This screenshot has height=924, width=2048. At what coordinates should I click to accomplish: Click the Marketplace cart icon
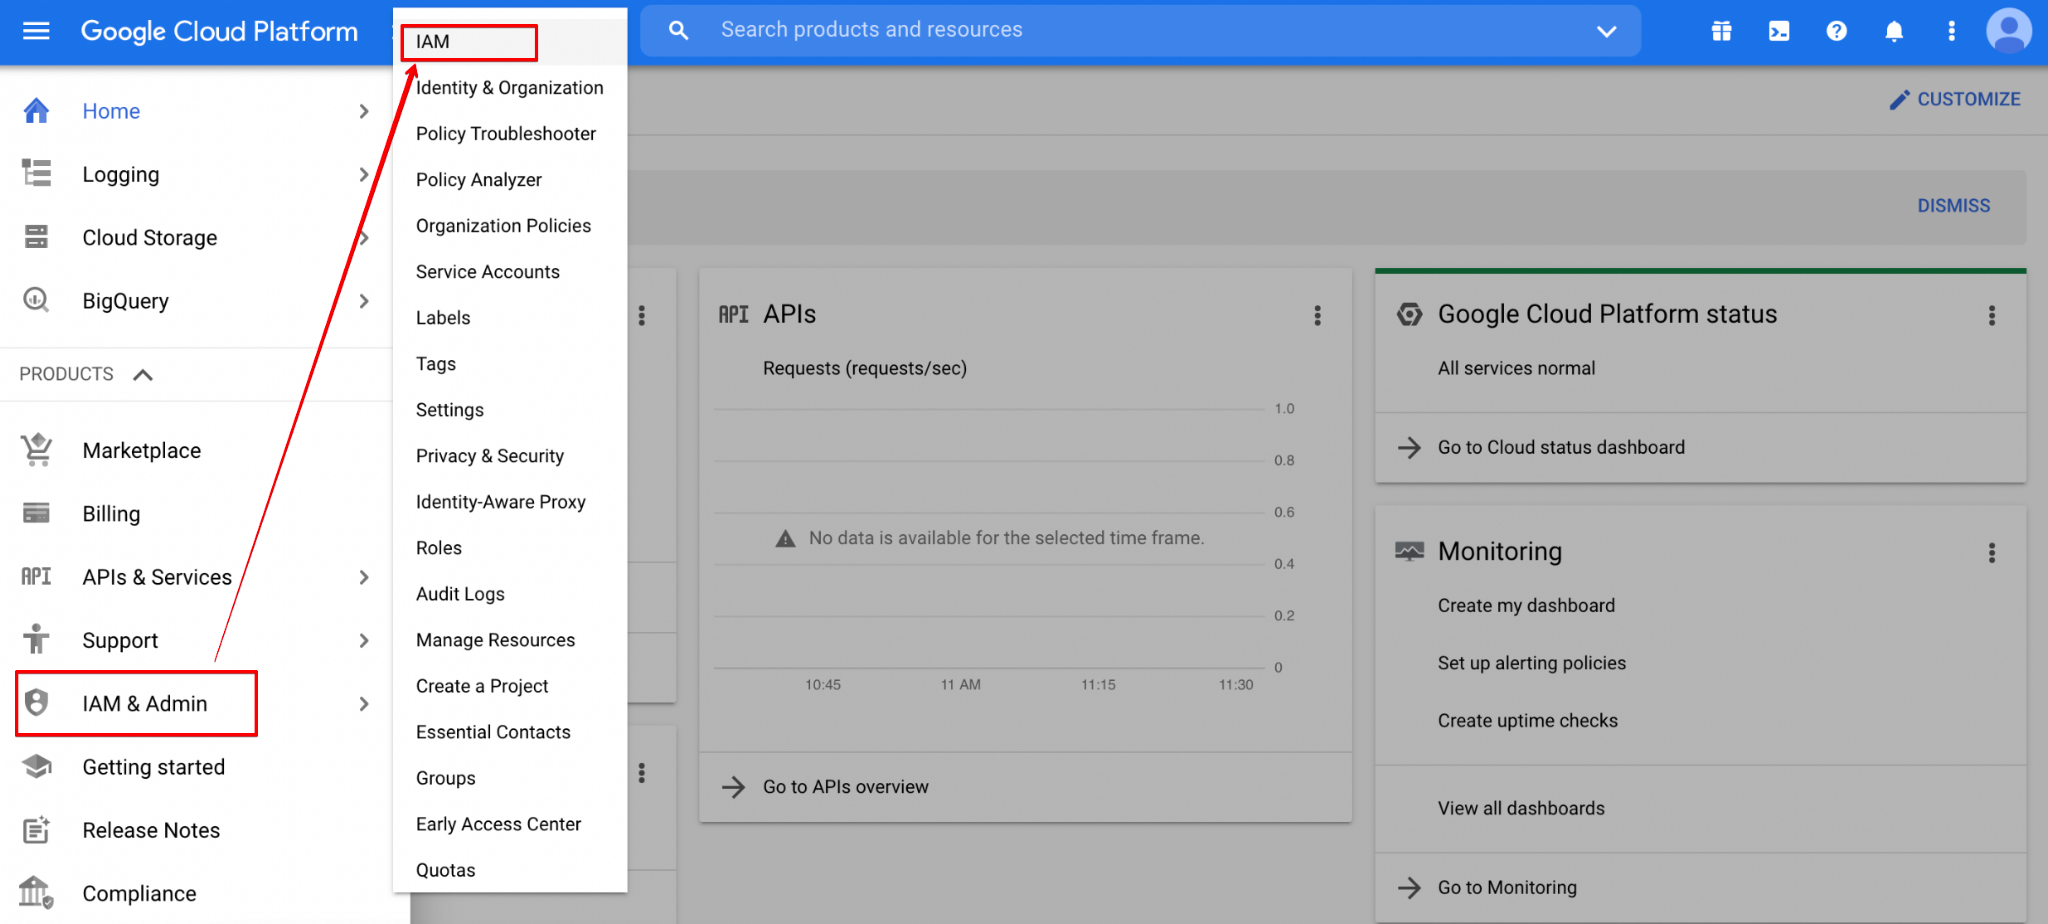click(36, 450)
